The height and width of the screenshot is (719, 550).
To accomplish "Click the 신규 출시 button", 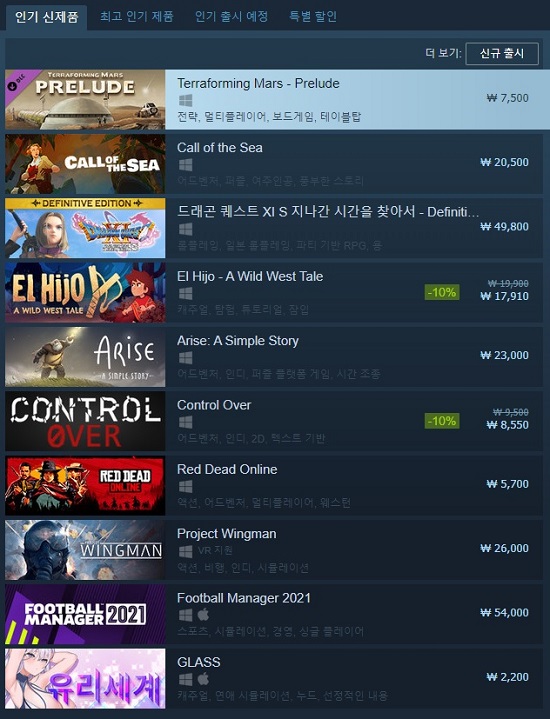I will [x=502, y=54].
